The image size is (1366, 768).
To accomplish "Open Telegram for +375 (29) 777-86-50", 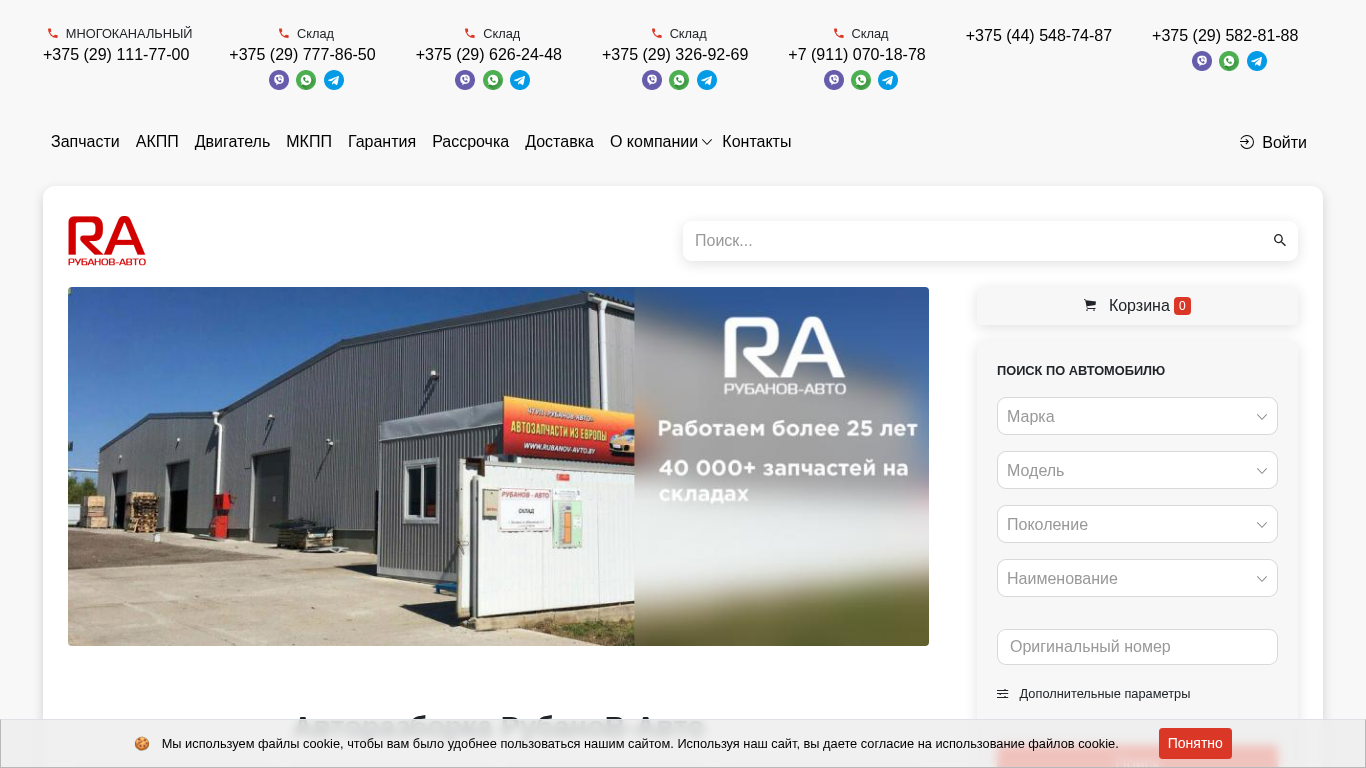I will pyautogui.click(x=334, y=80).
